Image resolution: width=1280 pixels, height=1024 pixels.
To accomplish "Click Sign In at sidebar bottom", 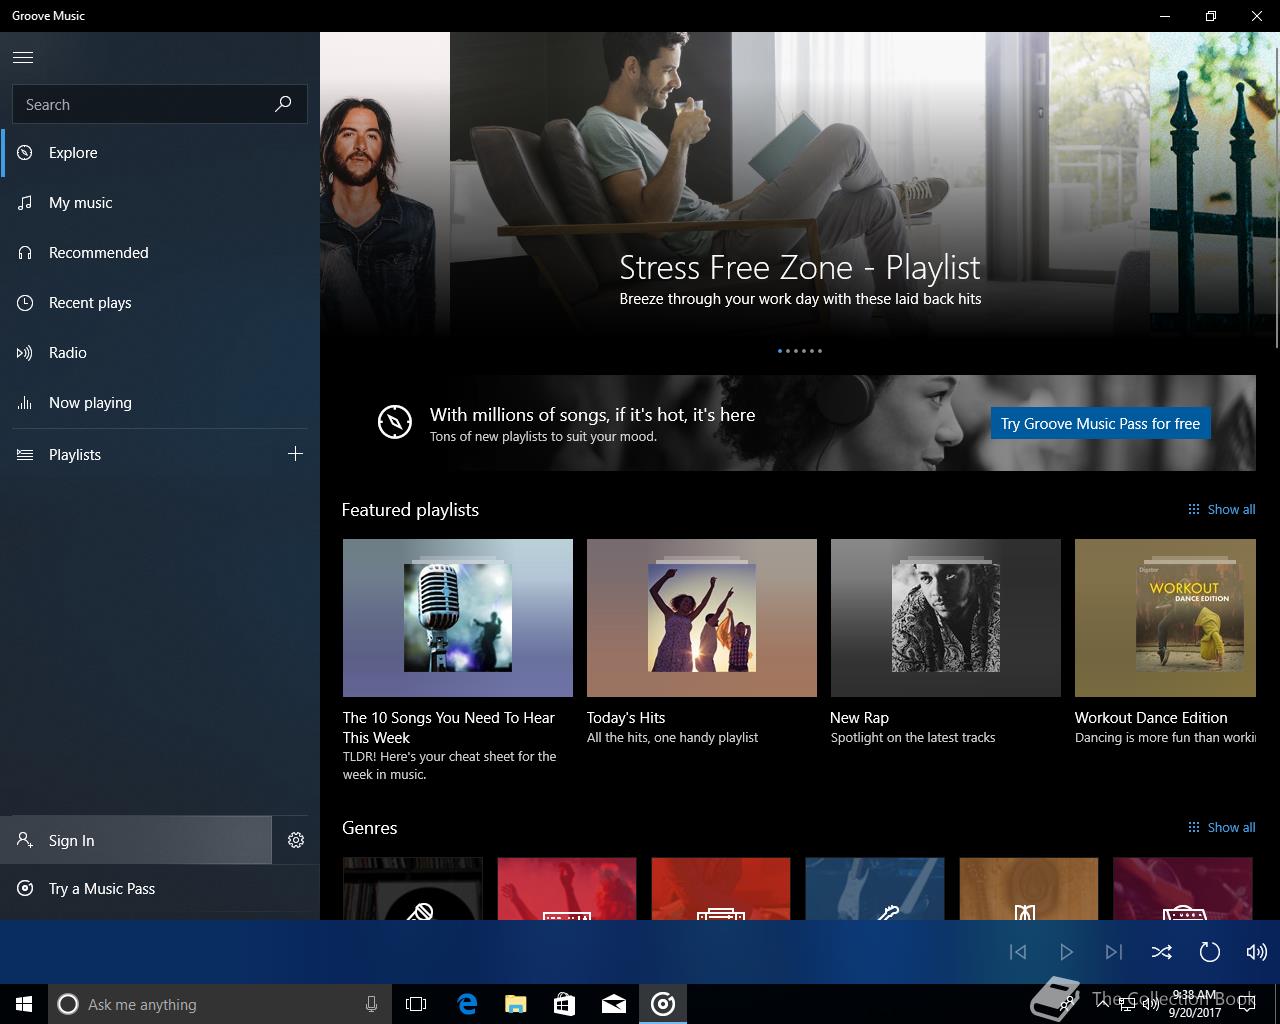I will click(136, 840).
